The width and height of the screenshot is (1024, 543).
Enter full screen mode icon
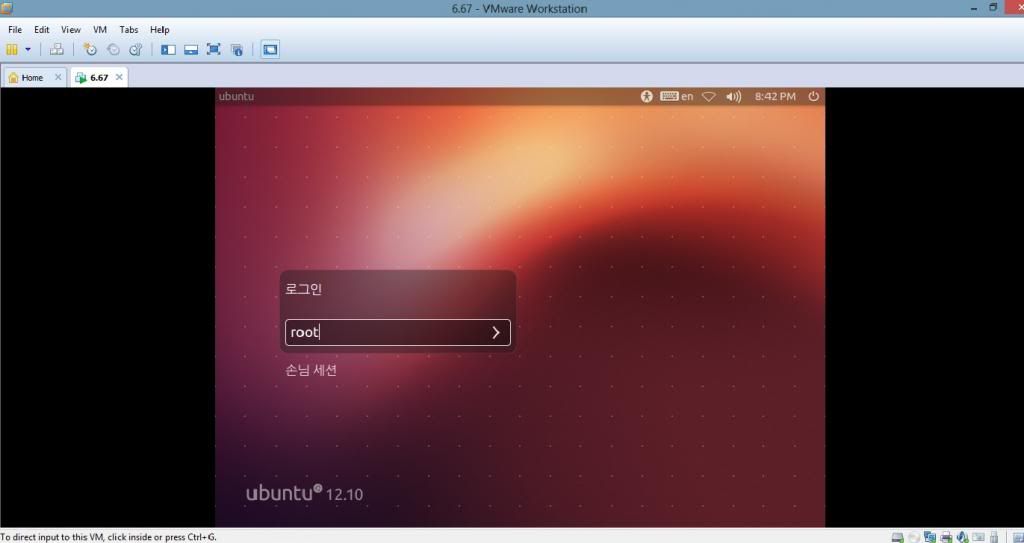click(214, 49)
